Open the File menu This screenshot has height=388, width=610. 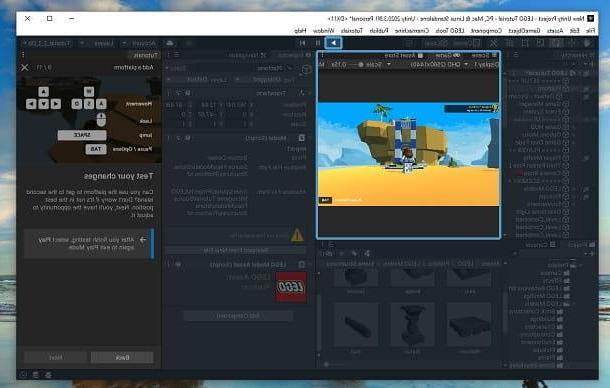(x=590, y=30)
